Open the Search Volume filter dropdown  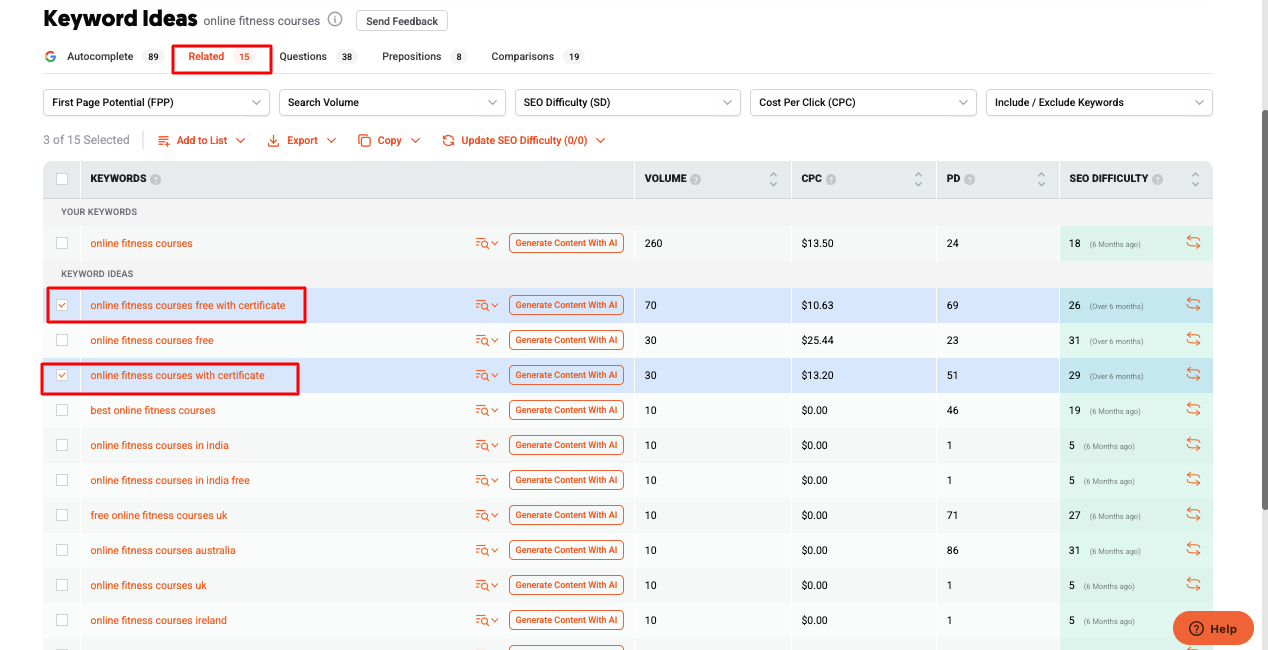pyautogui.click(x=392, y=102)
